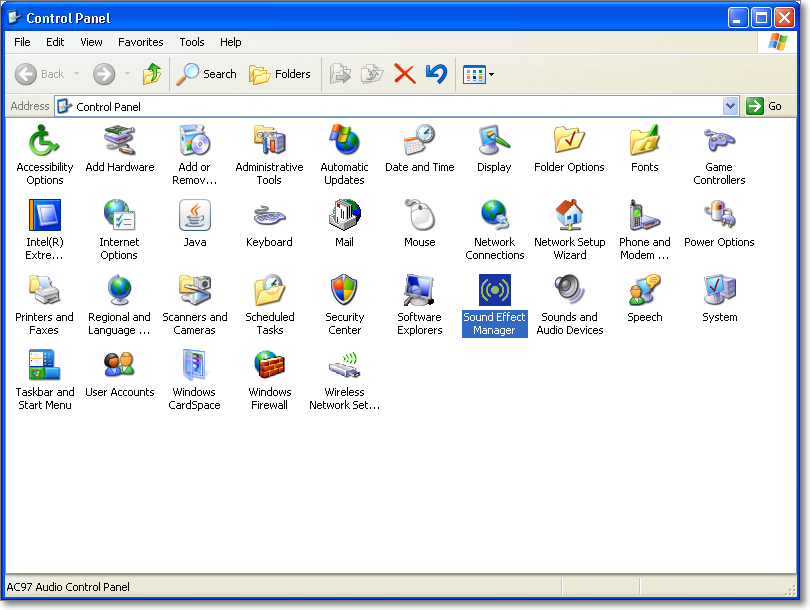Select Scanners and Cameras
The image size is (810, 610).
(x=195, y=304)
